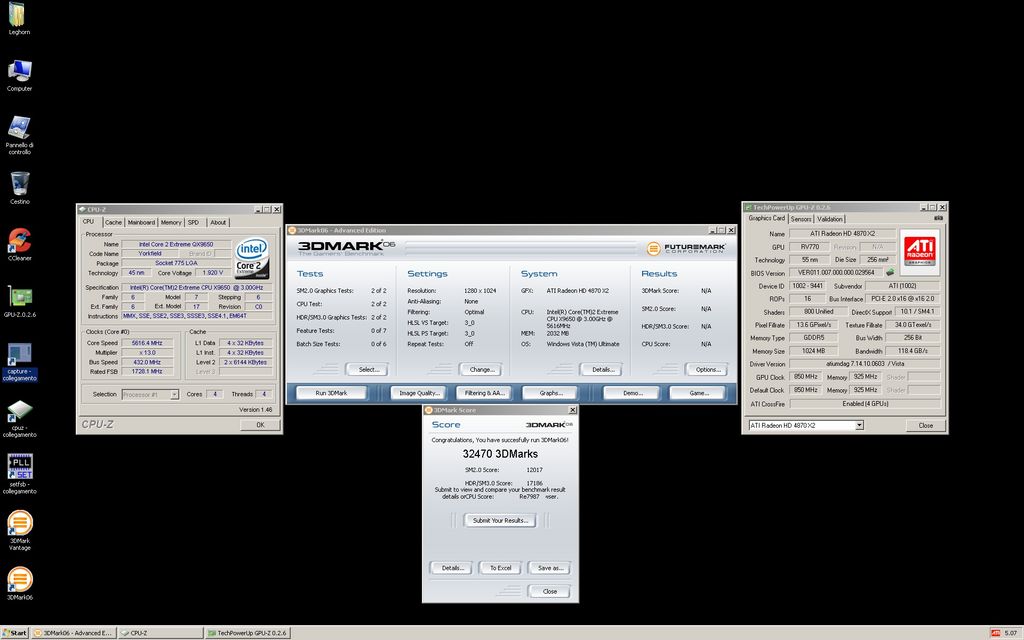Click the Run 3DMark button
The height and width of the screenshot is (640, 1024).
point(331,393)
